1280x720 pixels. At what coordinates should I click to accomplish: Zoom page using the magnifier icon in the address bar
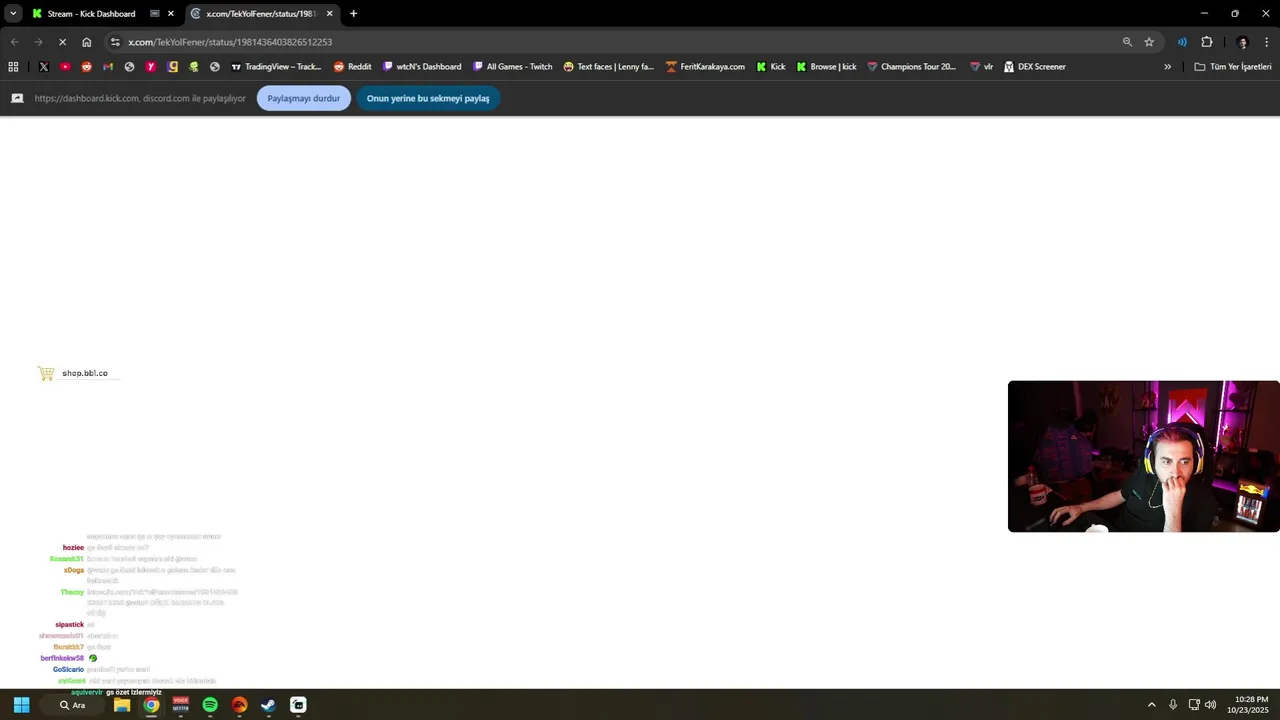tap(1127, 42)
